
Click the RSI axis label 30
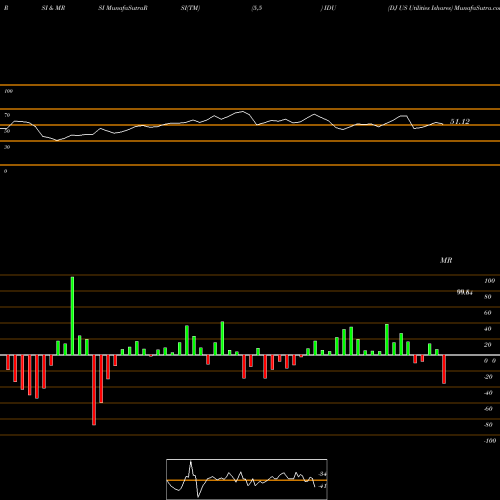coord(7,147)
